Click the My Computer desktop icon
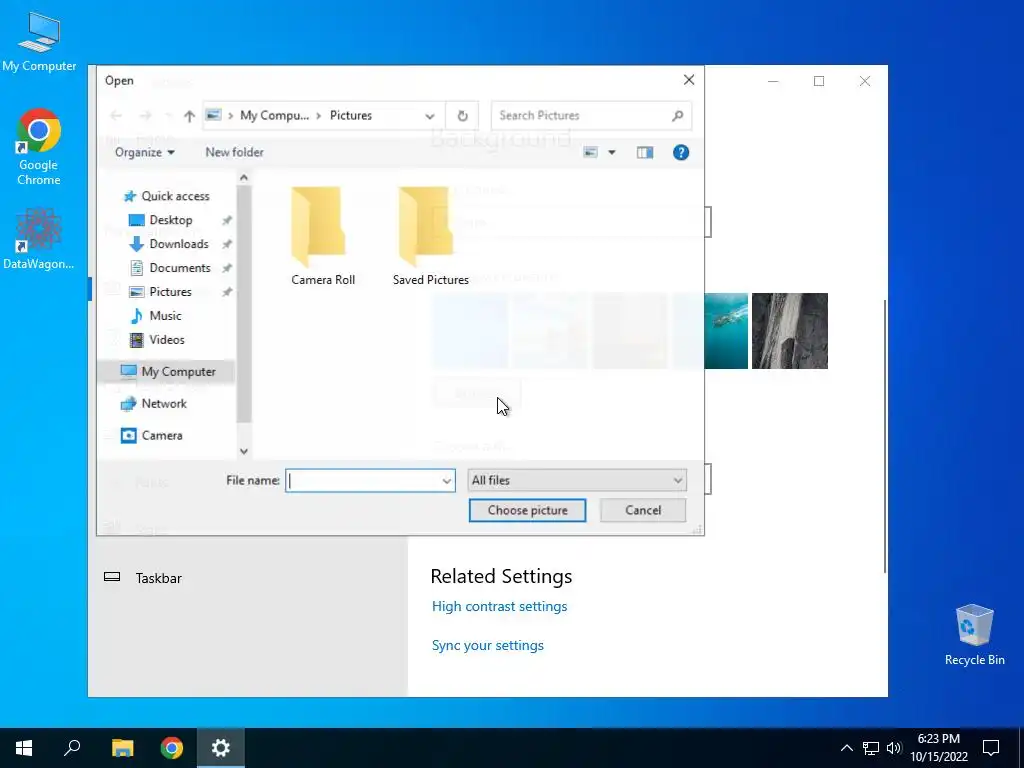Viewport: 1024px width, 768px height. (x=39, y=42)
